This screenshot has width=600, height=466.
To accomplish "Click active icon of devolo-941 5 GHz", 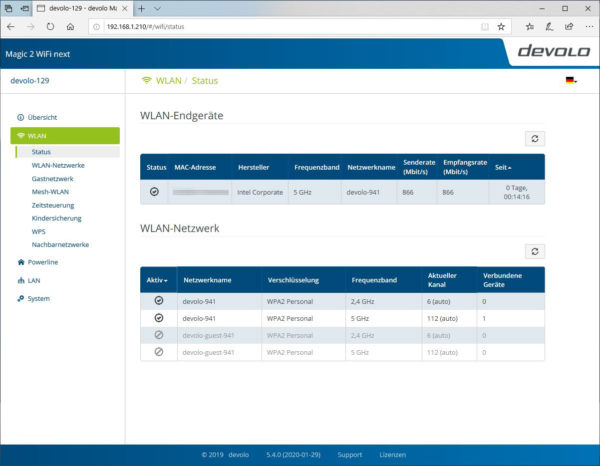I will coord(159,318).
